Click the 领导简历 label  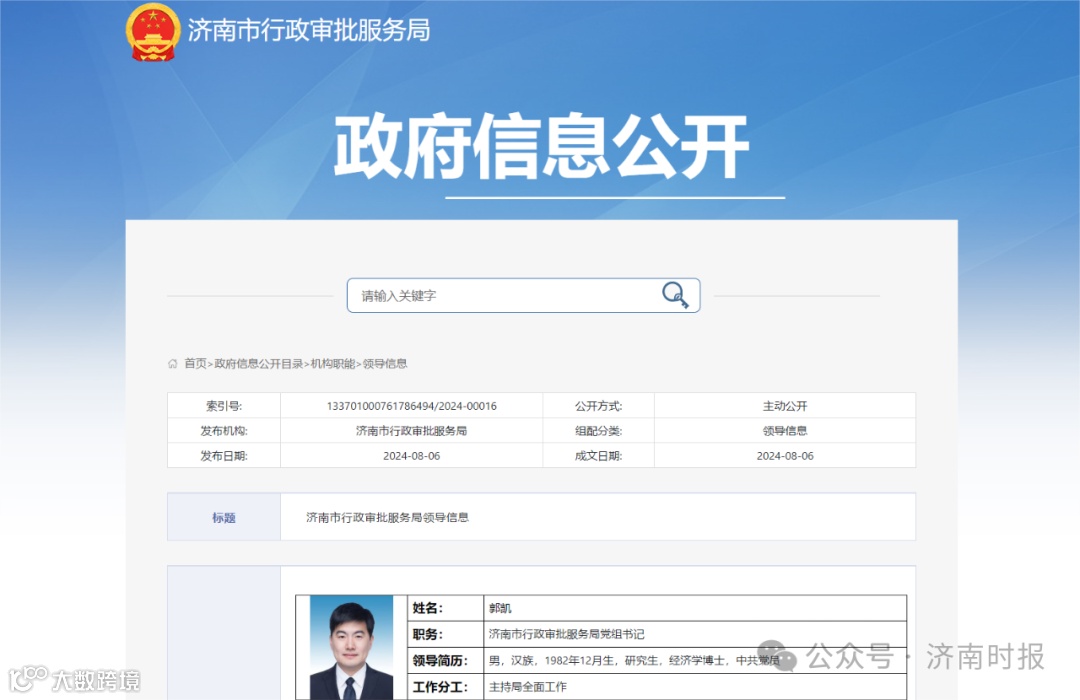pyautogui.click(x=440, y=660)
